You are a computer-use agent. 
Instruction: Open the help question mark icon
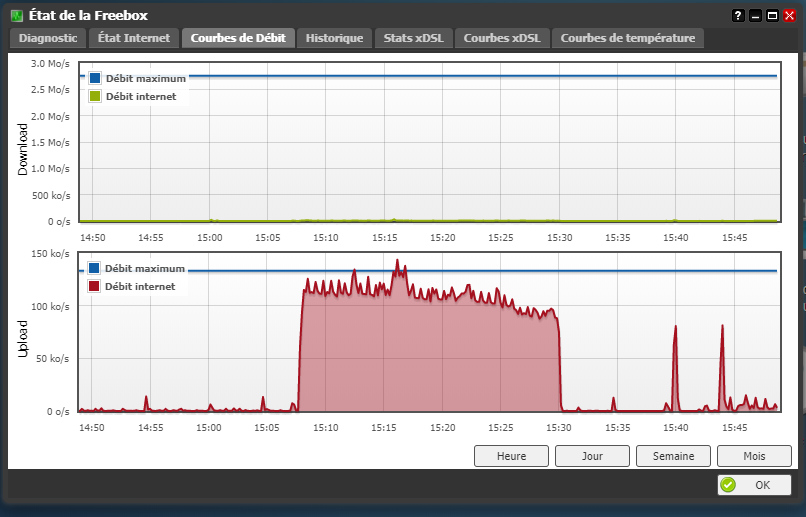tap(738, 15)
